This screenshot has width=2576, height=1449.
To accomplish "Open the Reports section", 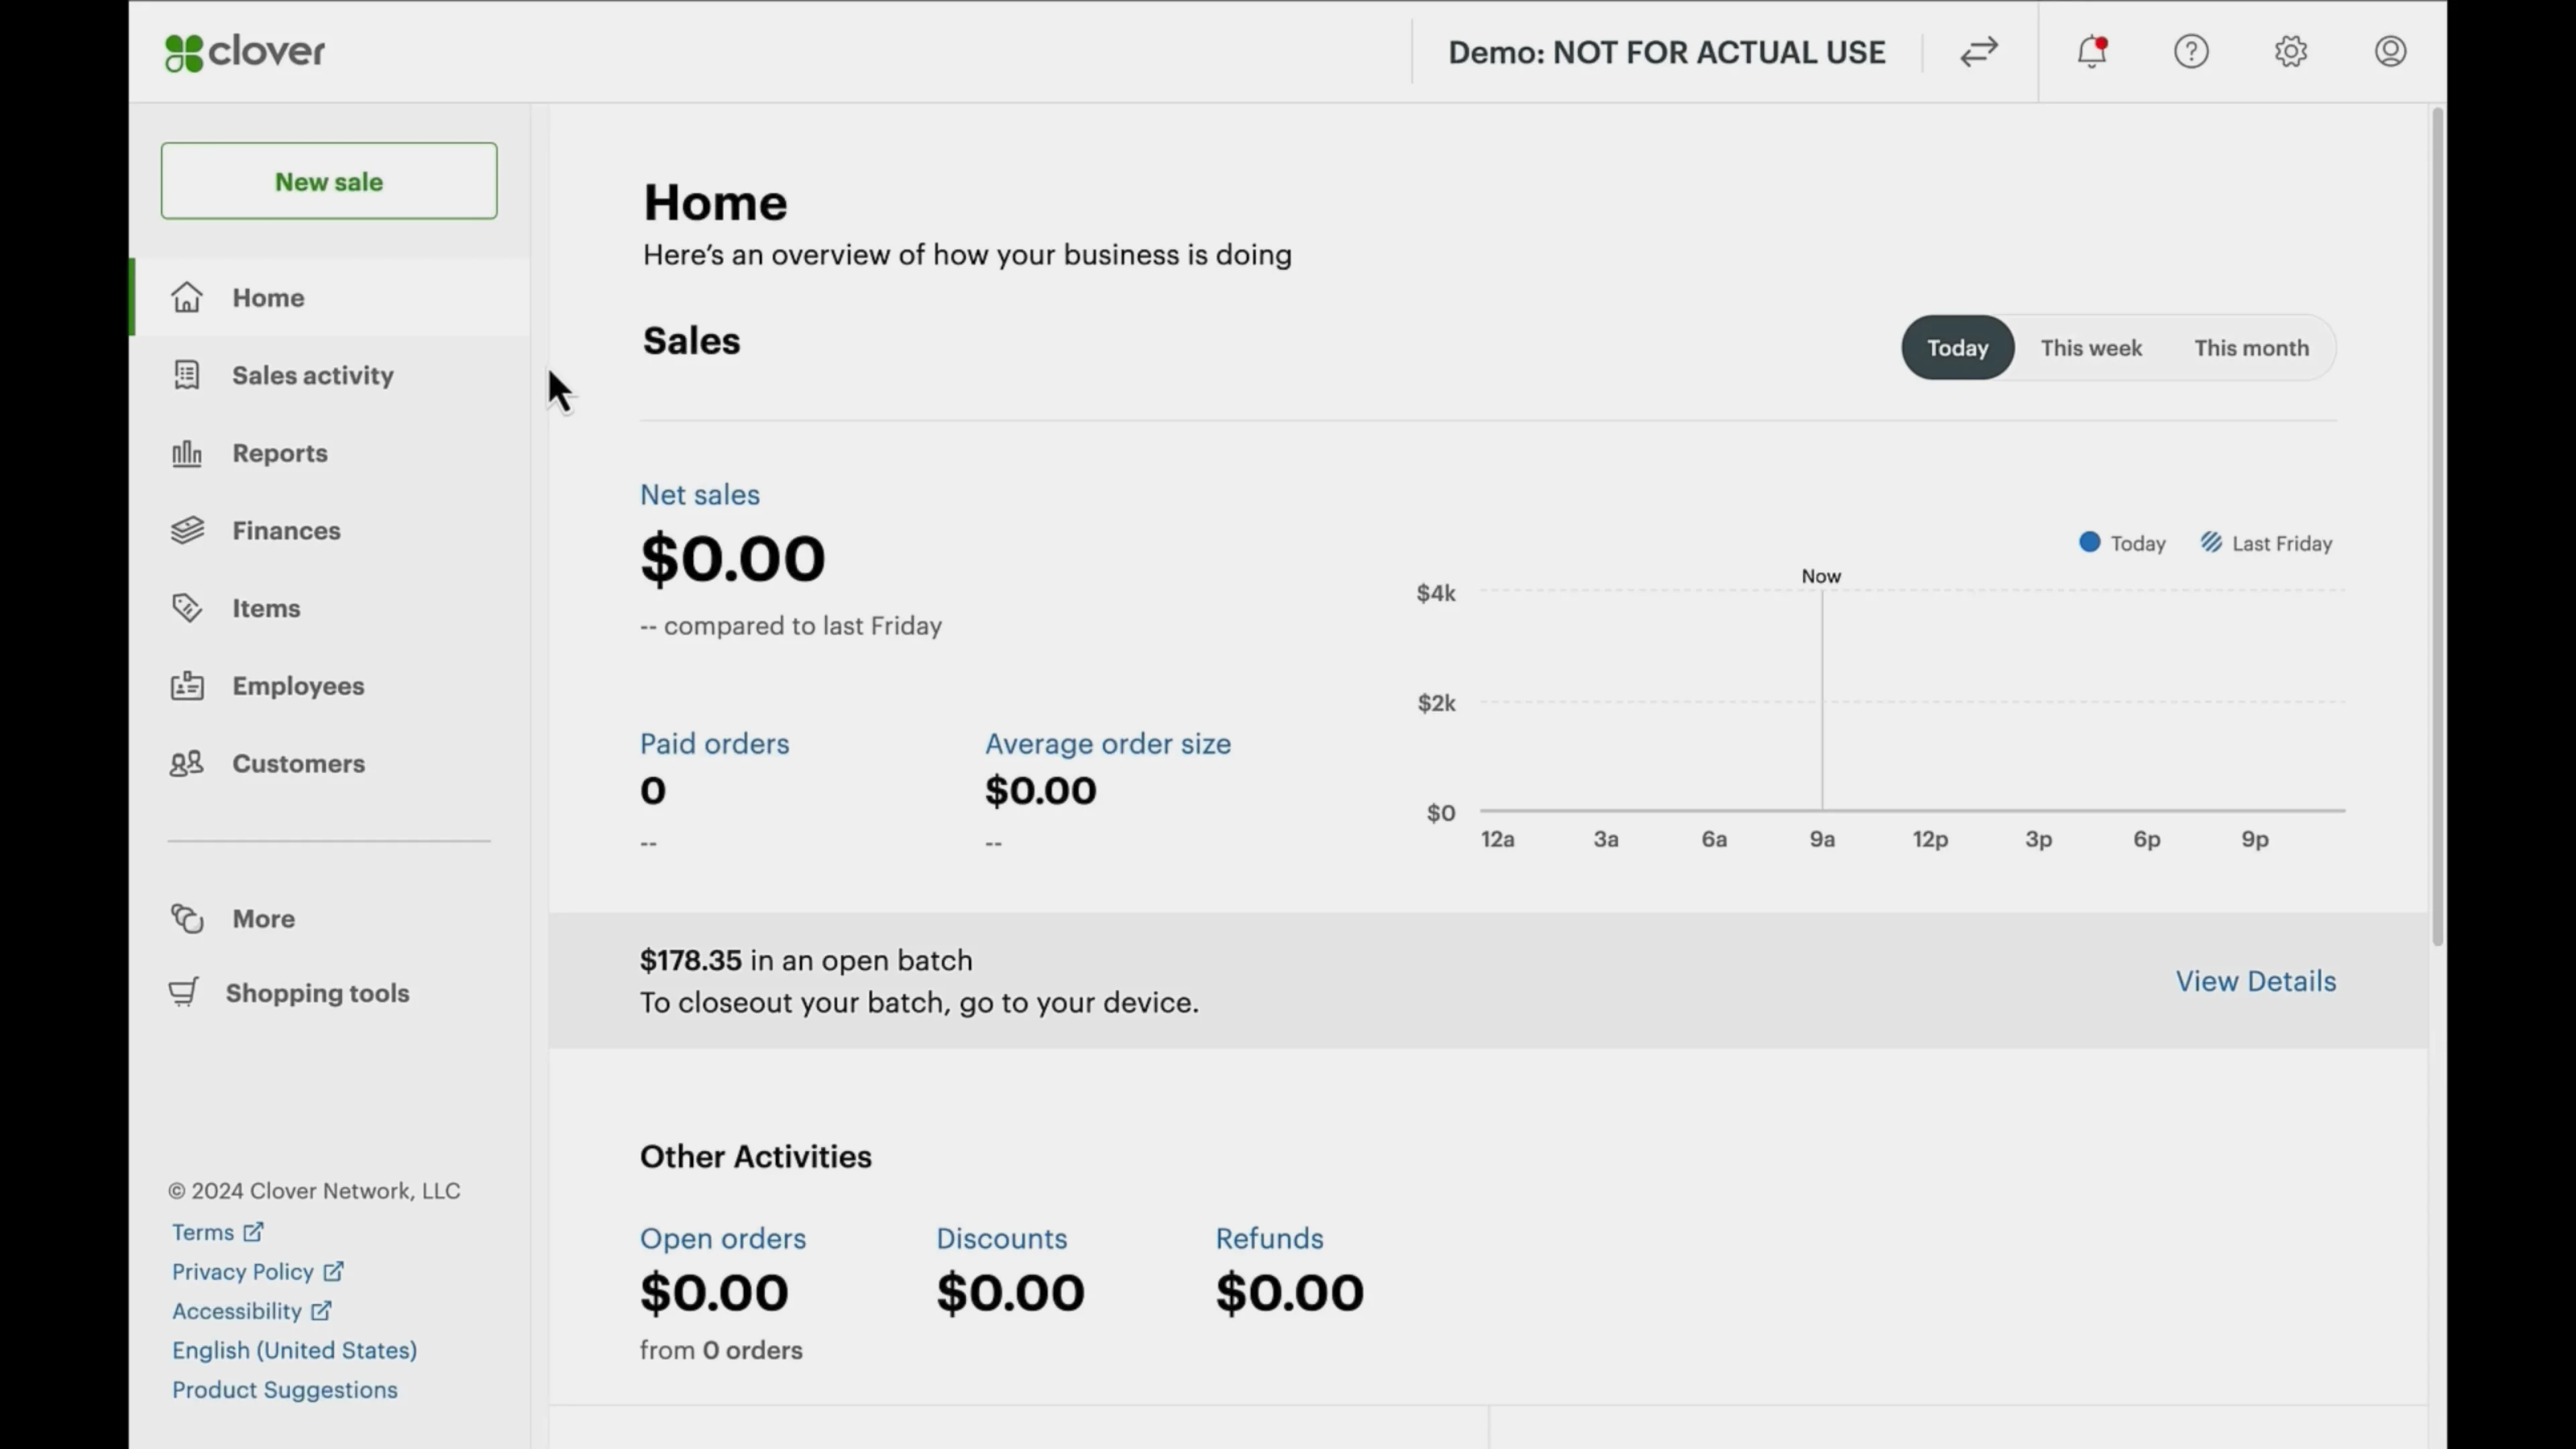I will click(330, 453).
